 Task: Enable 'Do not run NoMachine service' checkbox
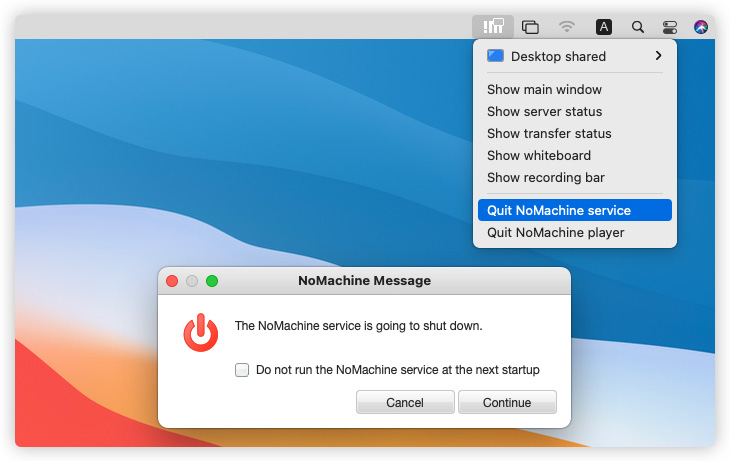pyautogui.click(x=242, y=370)
